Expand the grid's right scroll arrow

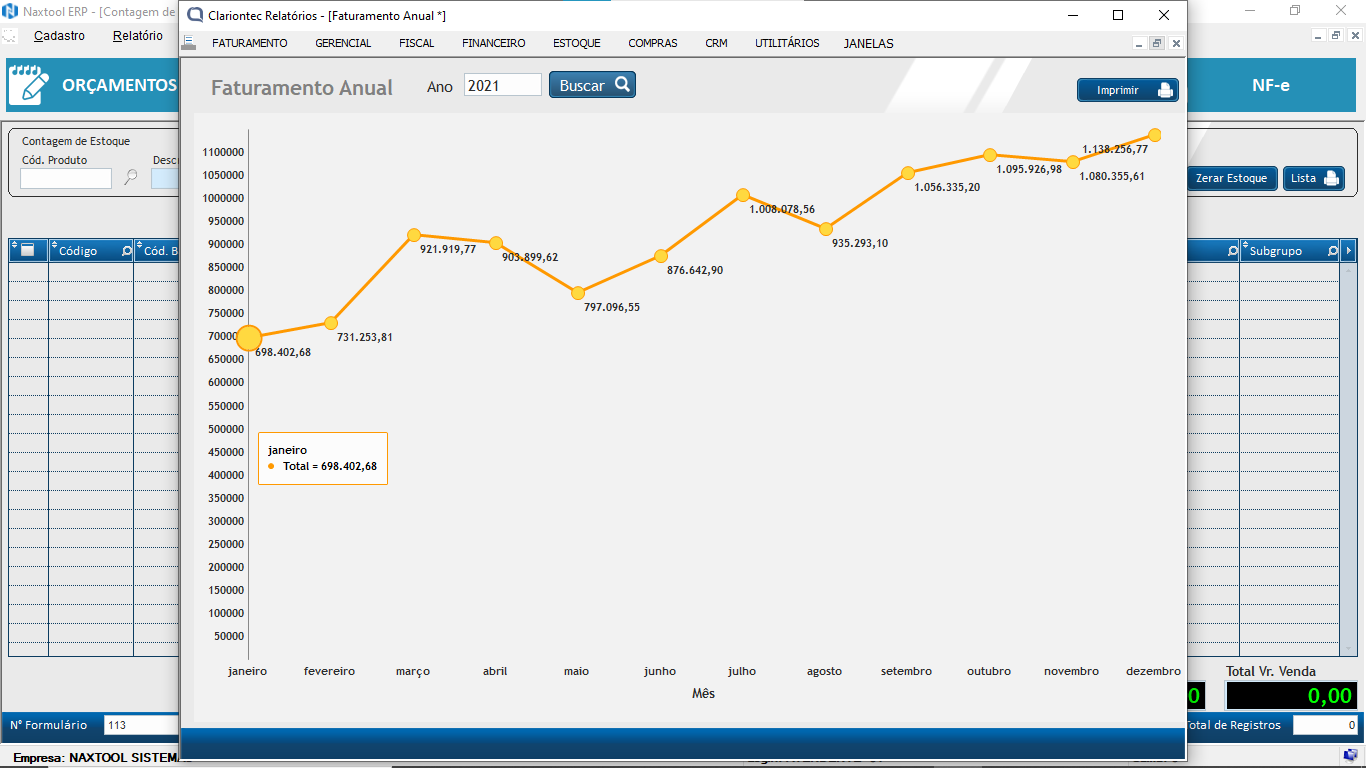pyautogui.click(x=1349, y=250)
